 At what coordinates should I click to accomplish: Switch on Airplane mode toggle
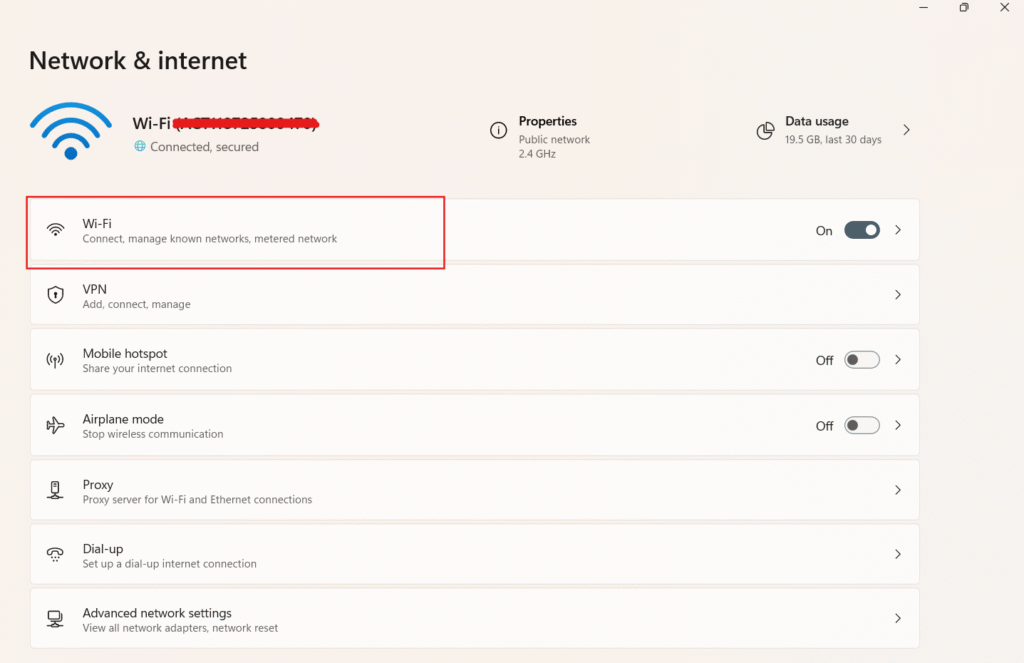coord(861,425)
